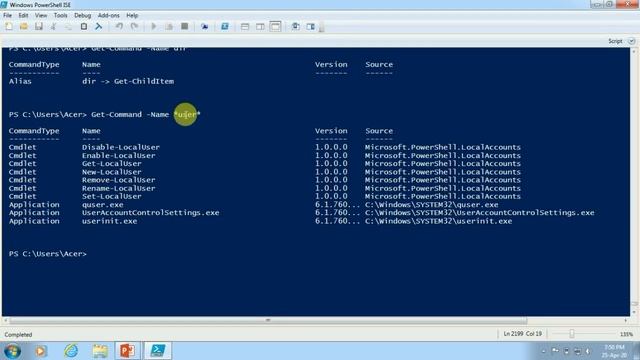Click the Paste clipboard icon
The image size is (640, 360).
(x=84, y=27)
